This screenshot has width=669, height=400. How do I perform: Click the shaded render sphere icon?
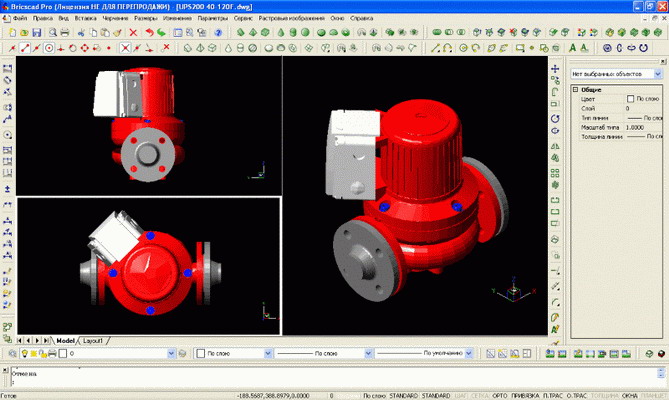click(x=661, y=354)
